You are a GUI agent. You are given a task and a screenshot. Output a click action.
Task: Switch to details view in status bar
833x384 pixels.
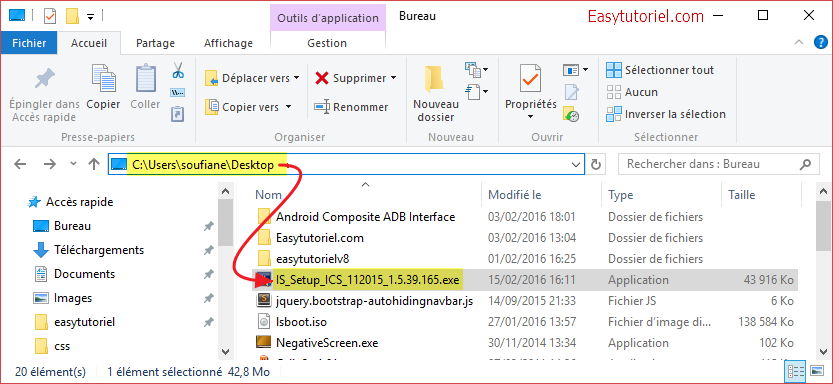pyautogui.click(x=795, y=371)
